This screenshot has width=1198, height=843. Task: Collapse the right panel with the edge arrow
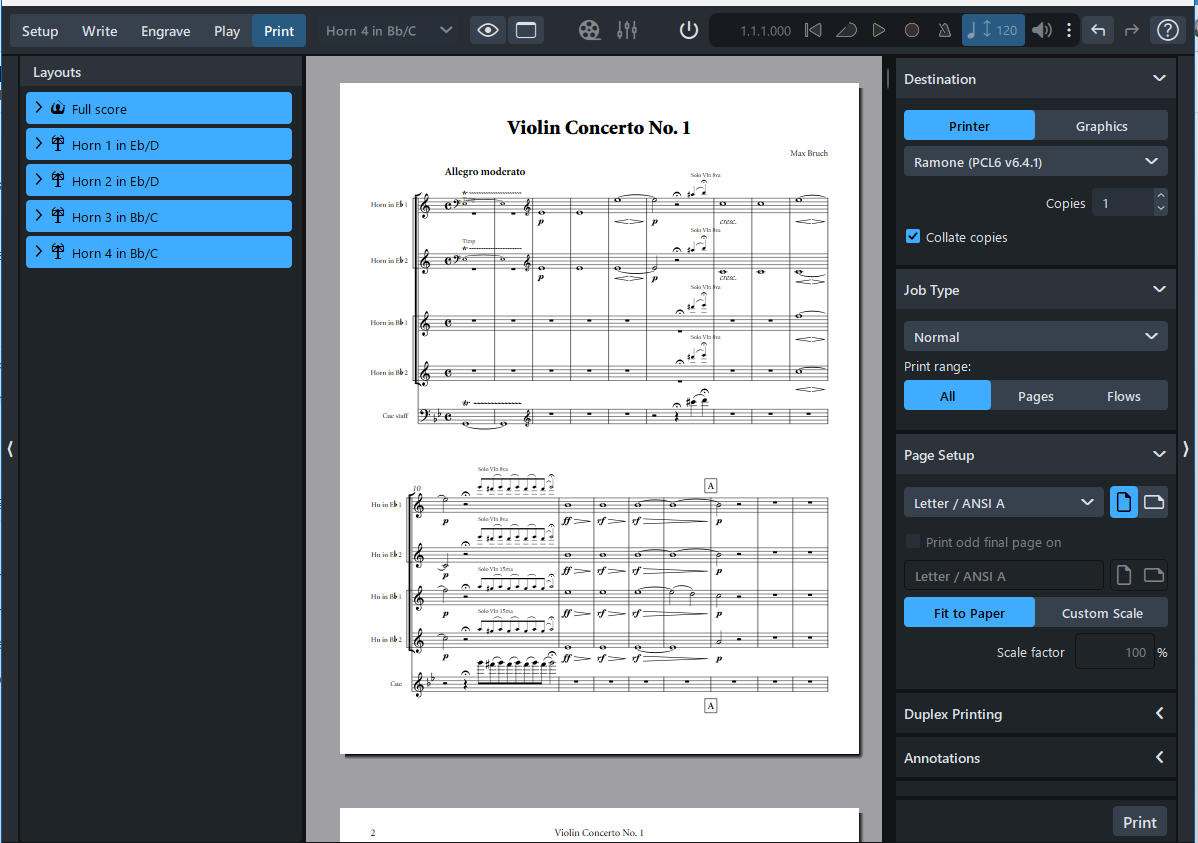tap(1186, 449)
